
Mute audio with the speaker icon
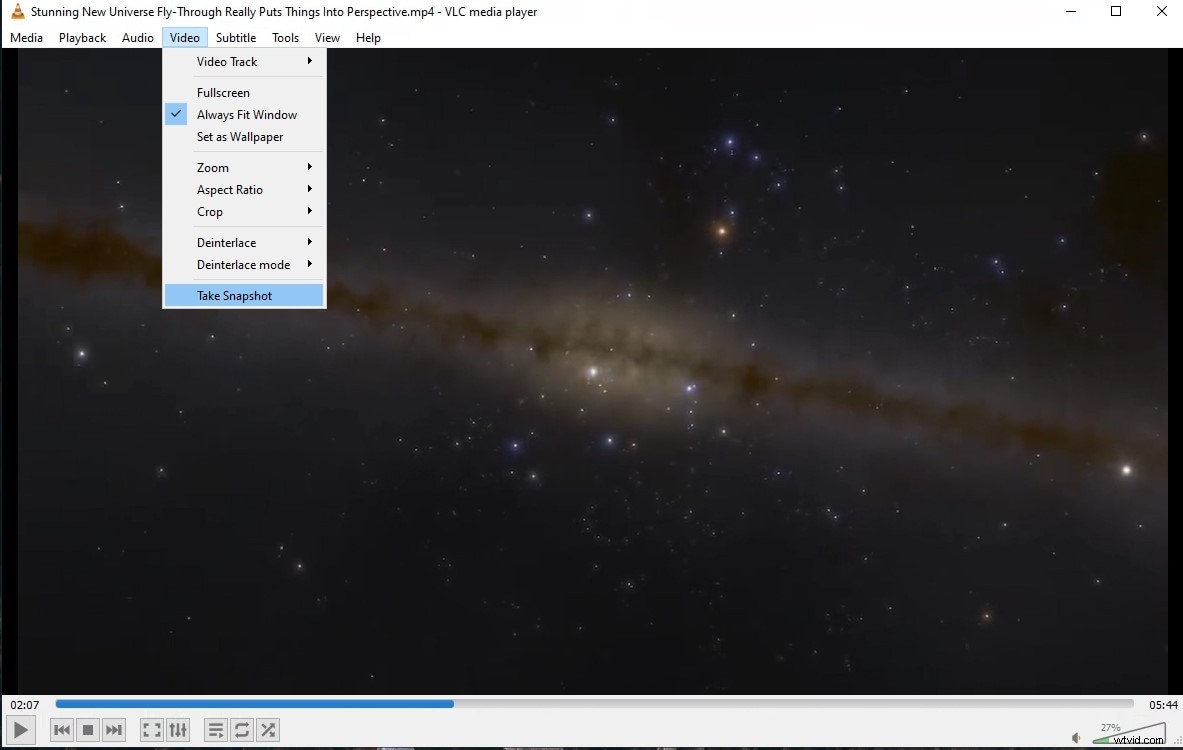[x=1077, y=739]
